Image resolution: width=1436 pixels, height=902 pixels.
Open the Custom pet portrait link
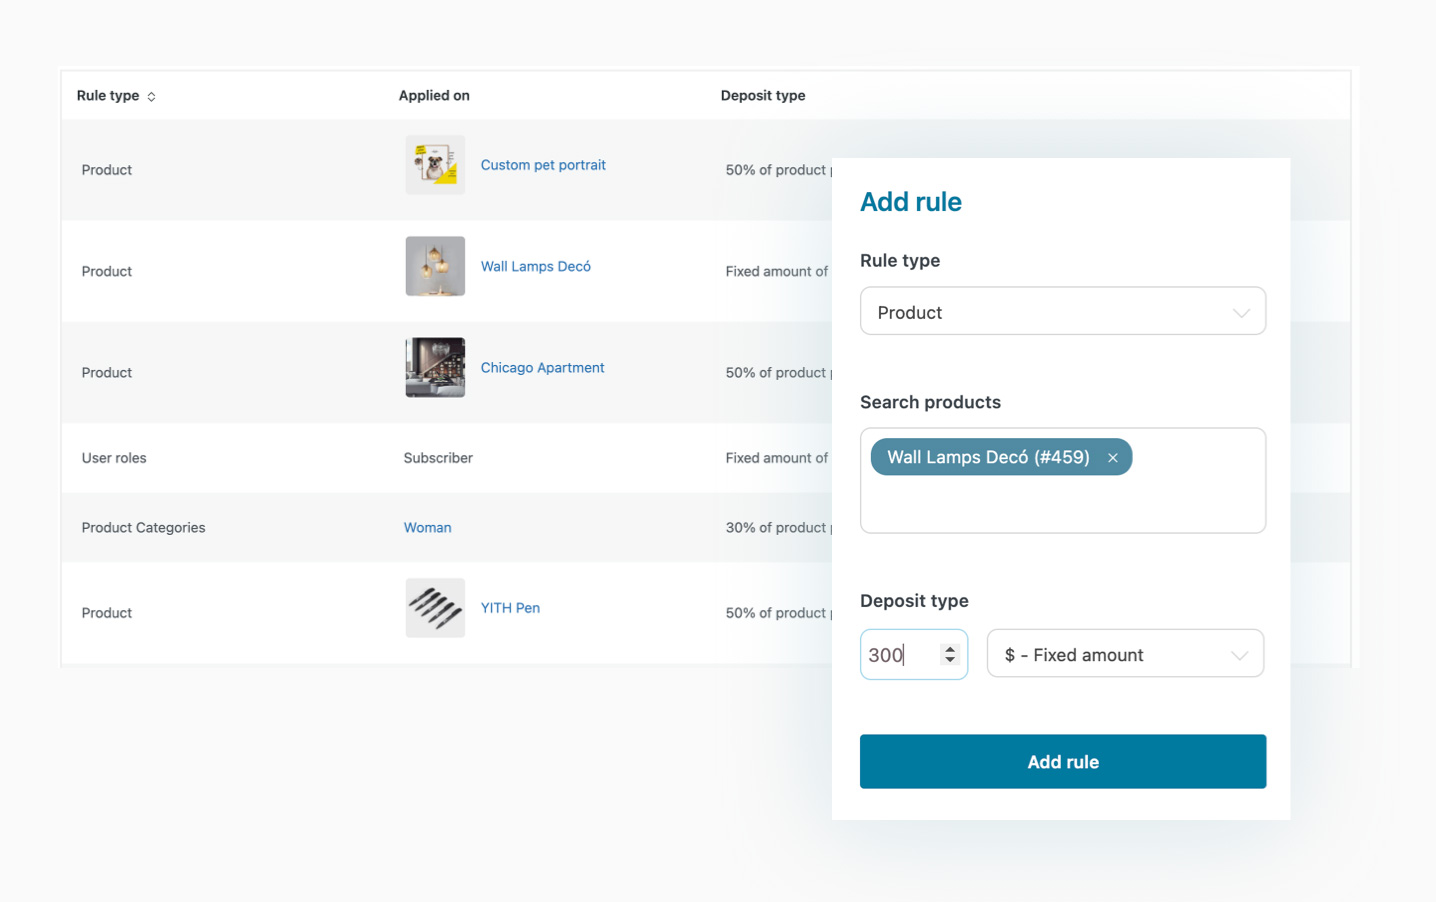(x=543, y=165)
